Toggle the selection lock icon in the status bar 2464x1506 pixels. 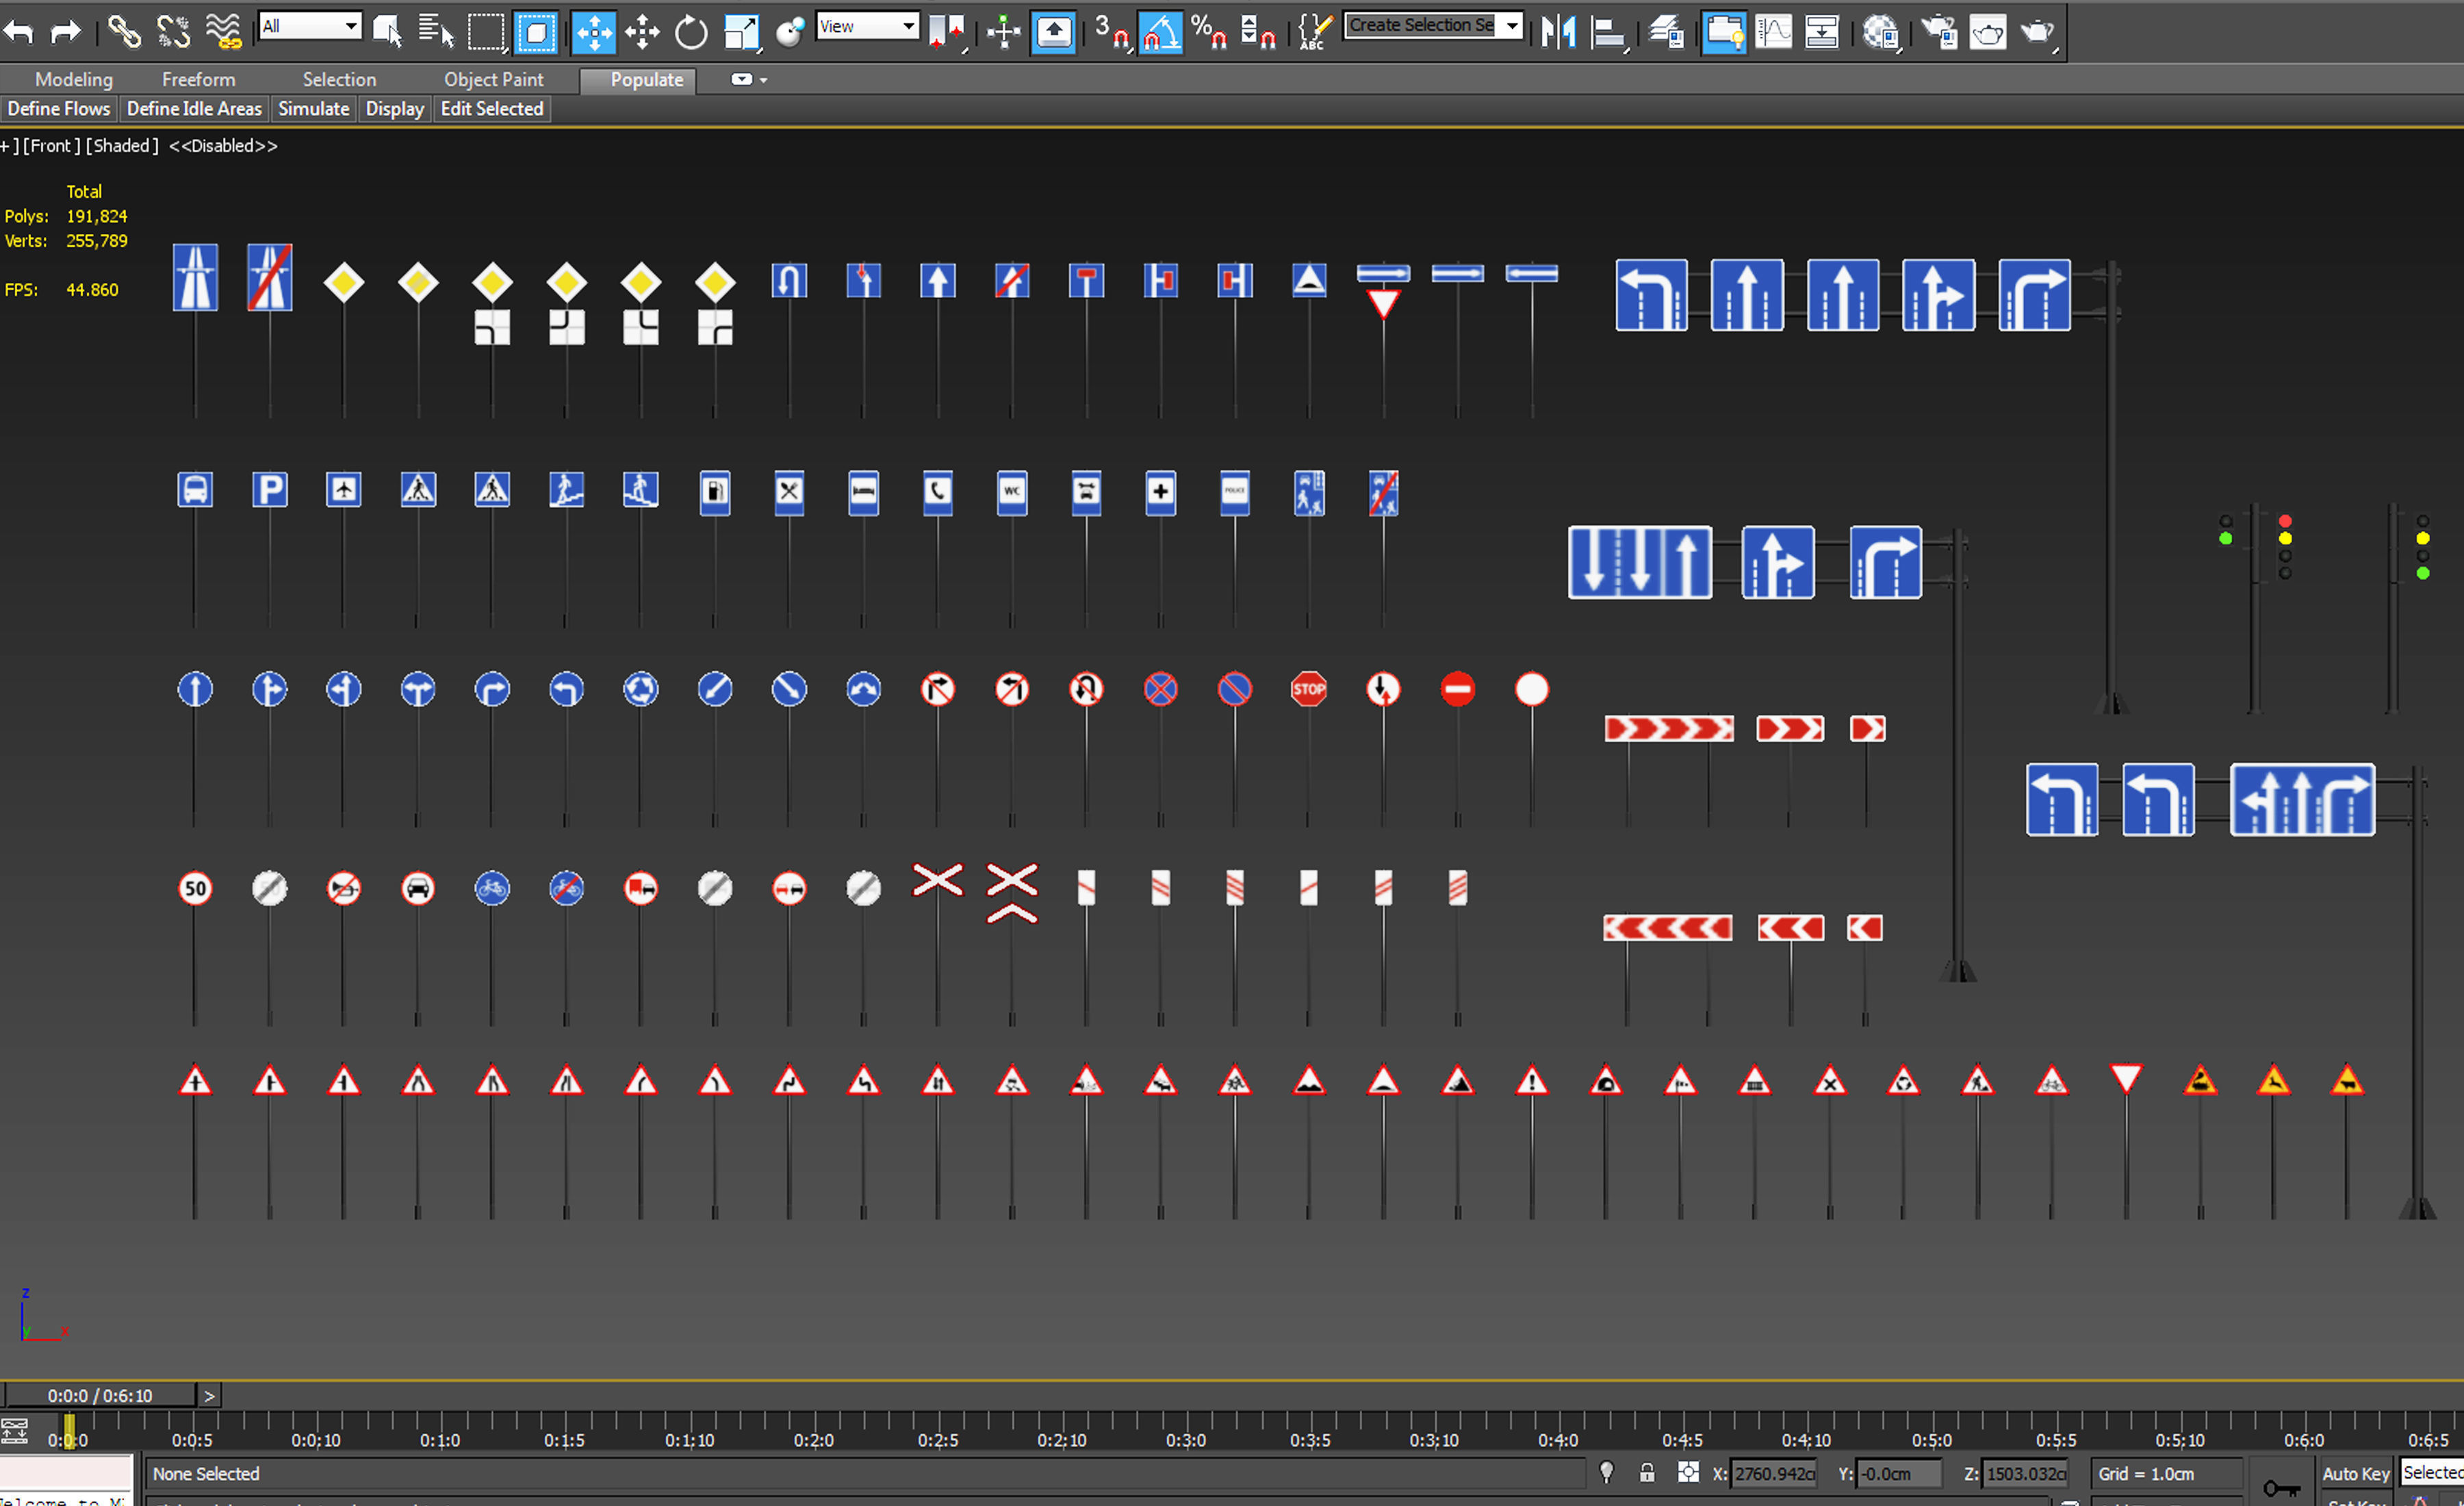tap(1646, 1472)
